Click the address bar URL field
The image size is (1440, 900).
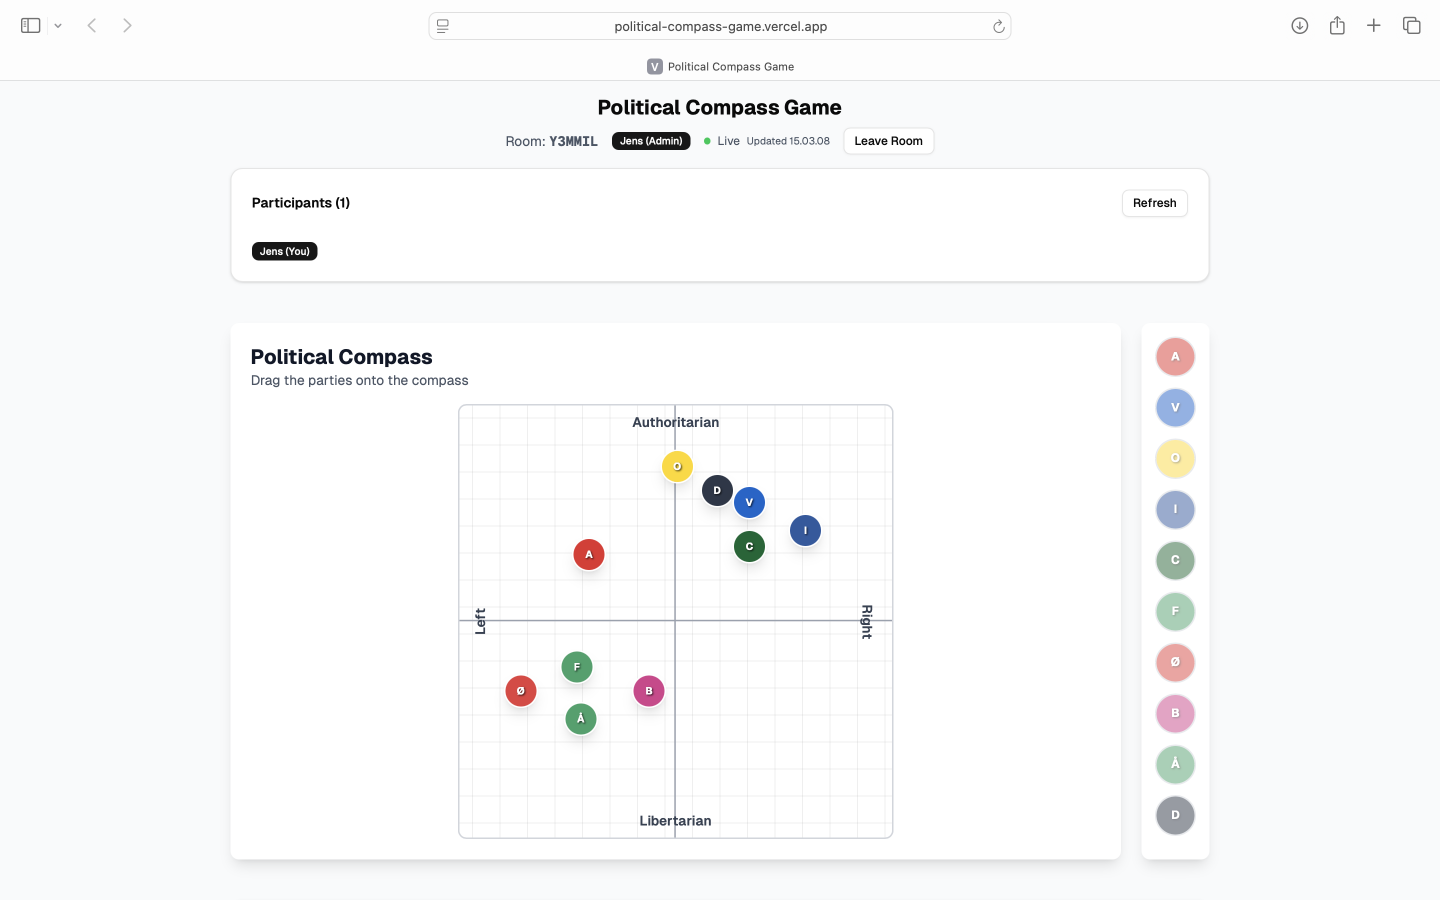pos(720,27)
